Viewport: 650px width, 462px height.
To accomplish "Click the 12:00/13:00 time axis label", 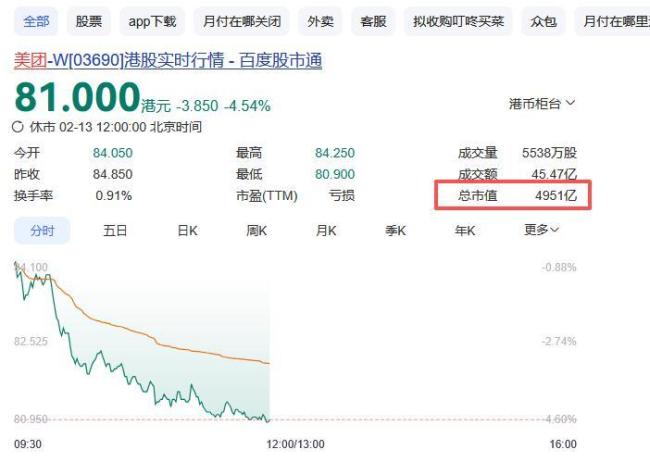I will (296, 444).
